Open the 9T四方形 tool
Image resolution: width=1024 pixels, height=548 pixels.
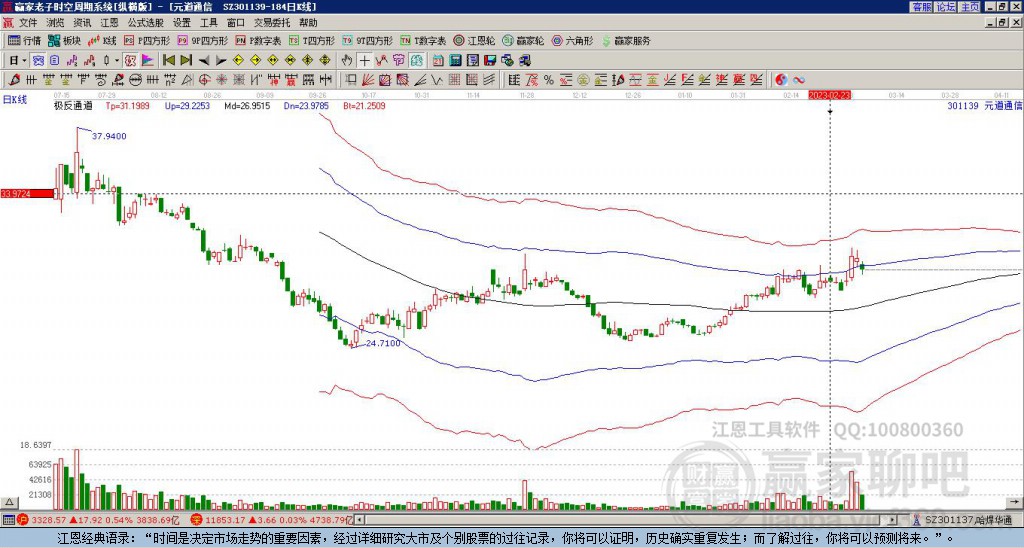click(368, 40)
